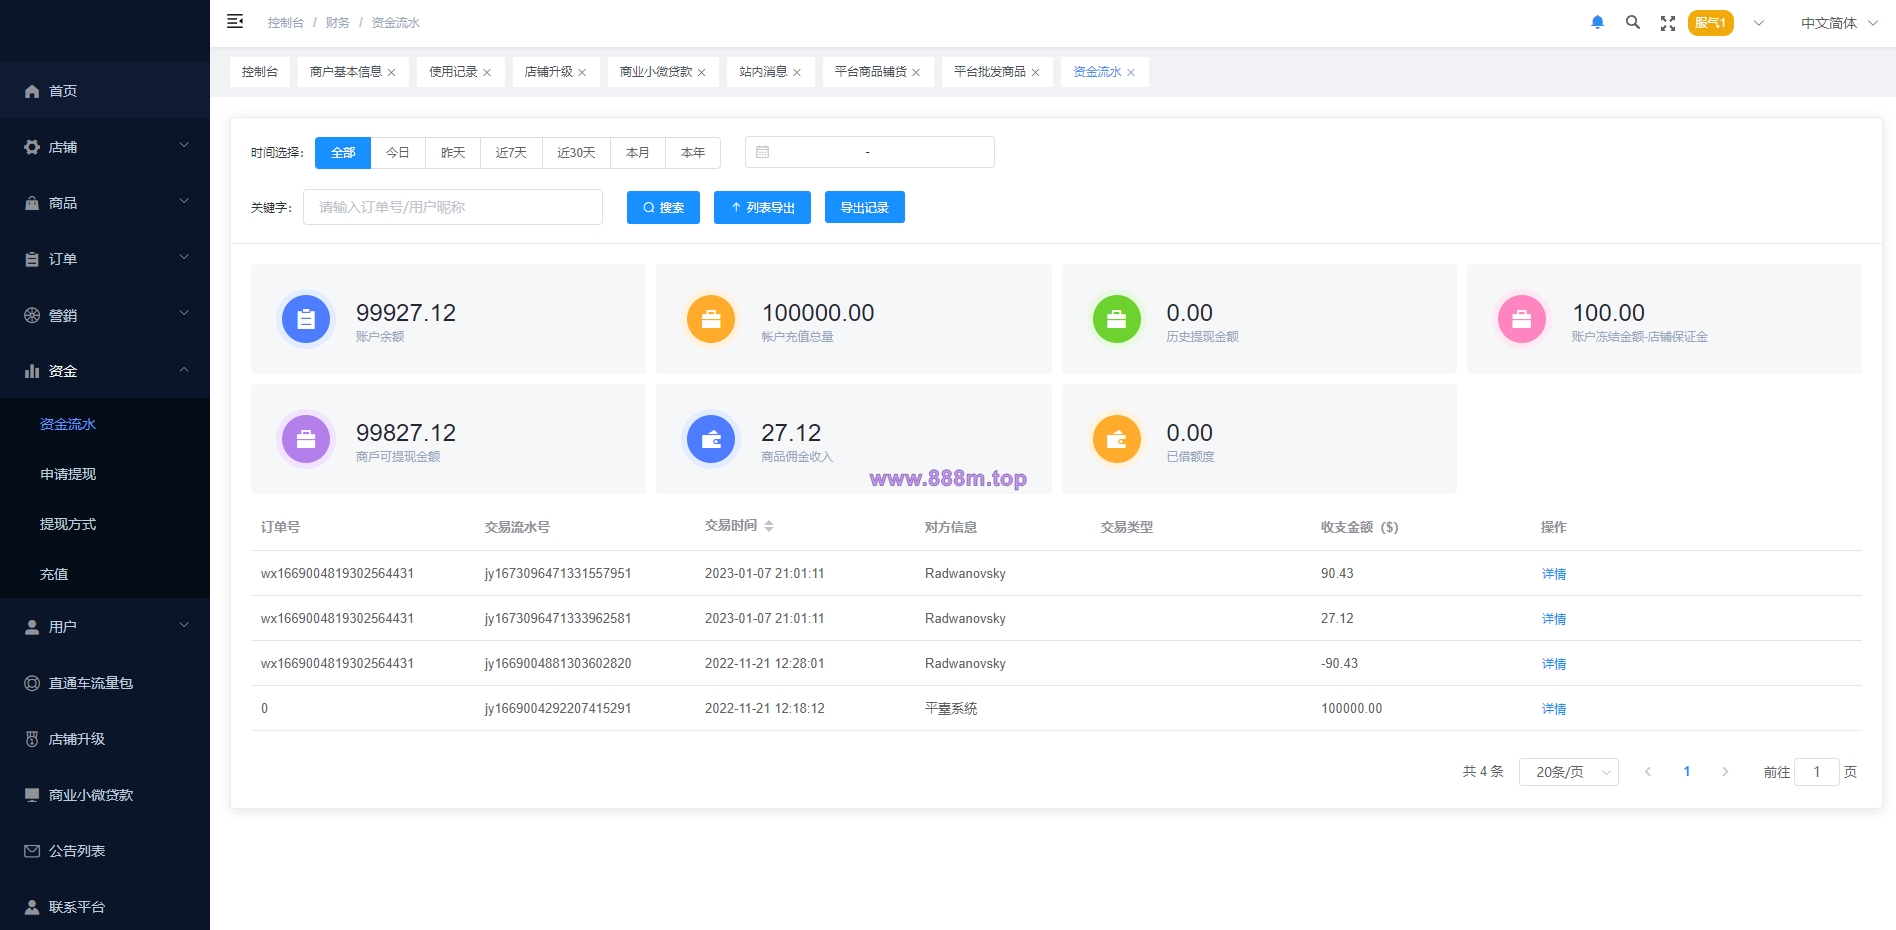Focus the 关键字 order number search input
The height and width of the screenshot is (930, 1896).
coord(453,207)
